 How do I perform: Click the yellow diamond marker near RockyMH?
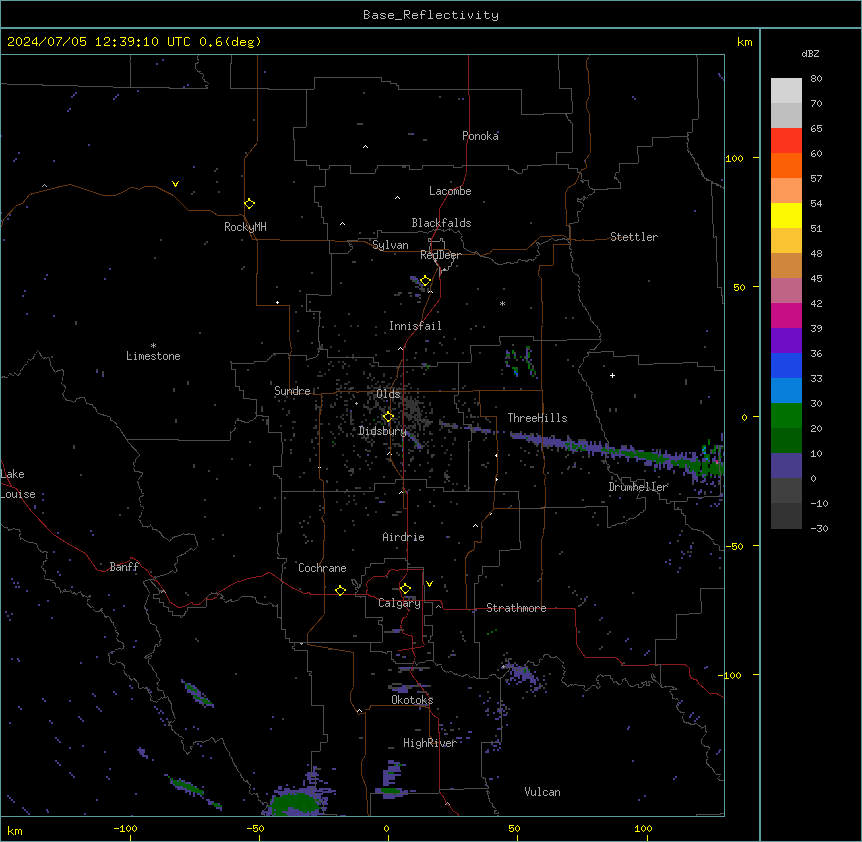(x=249, y=204)
